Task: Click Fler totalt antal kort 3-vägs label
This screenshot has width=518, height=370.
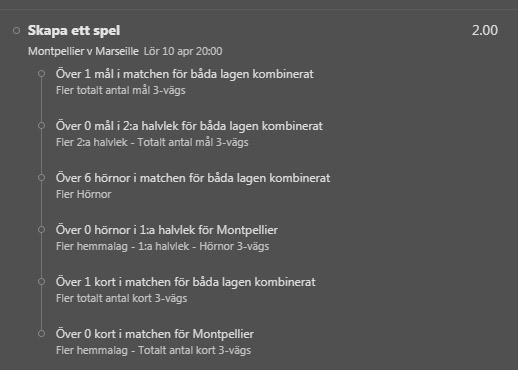Action: (122, 298)
